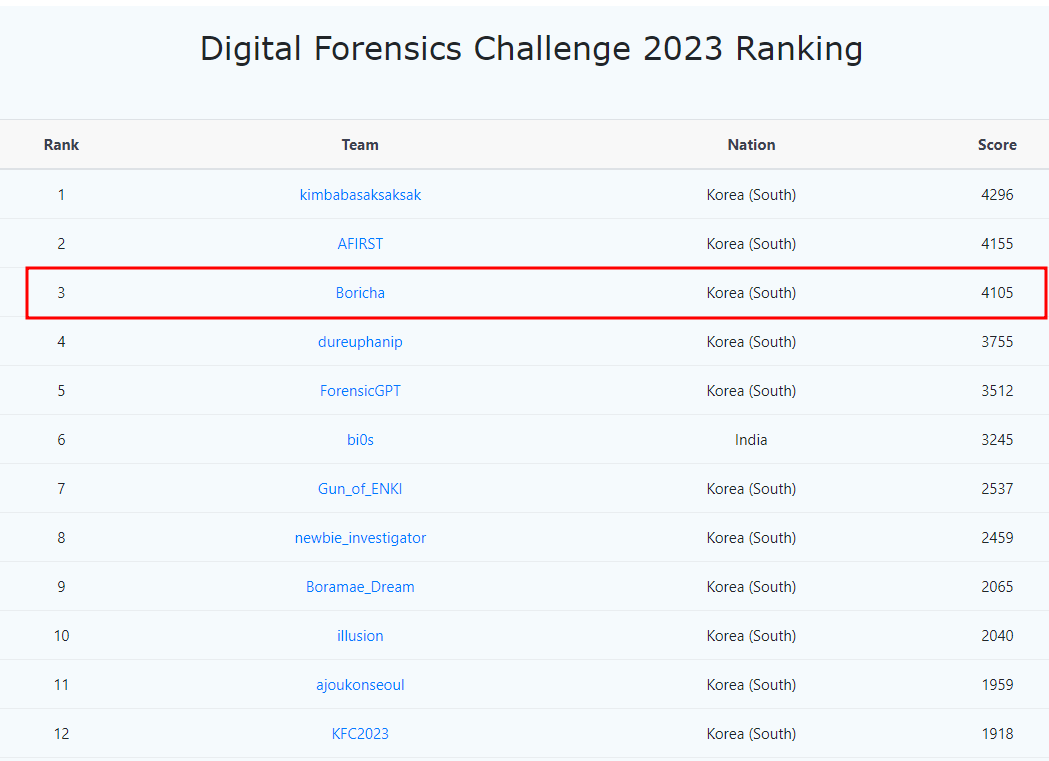Click the Rank column header
The height and width of the screenshot is (761, 1049).
pos(62,144)
